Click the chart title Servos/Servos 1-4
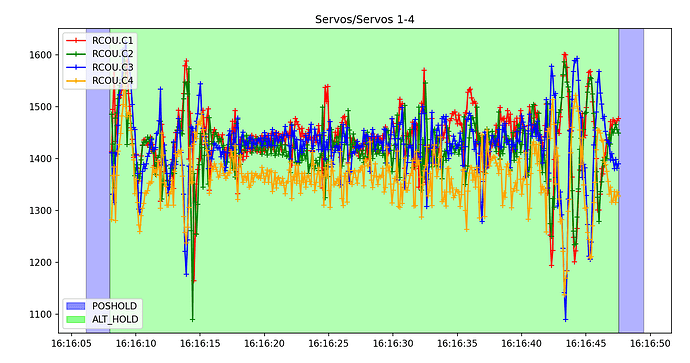 click(x=365, y=19)
